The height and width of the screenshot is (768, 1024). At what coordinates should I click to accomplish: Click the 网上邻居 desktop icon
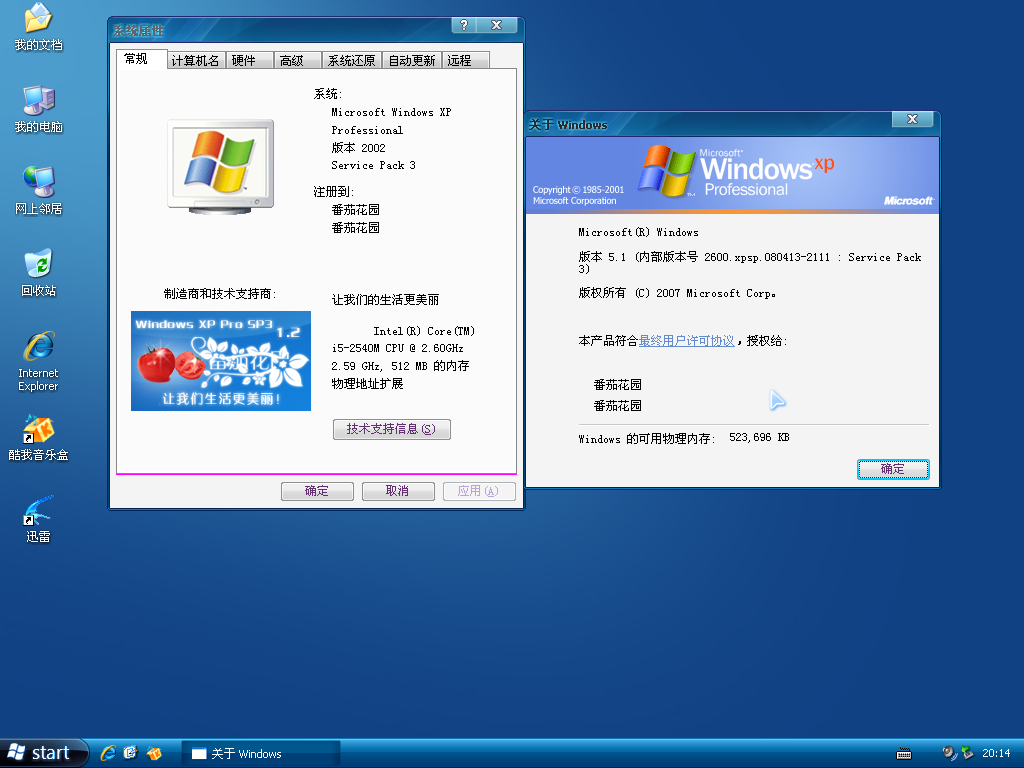38,191
